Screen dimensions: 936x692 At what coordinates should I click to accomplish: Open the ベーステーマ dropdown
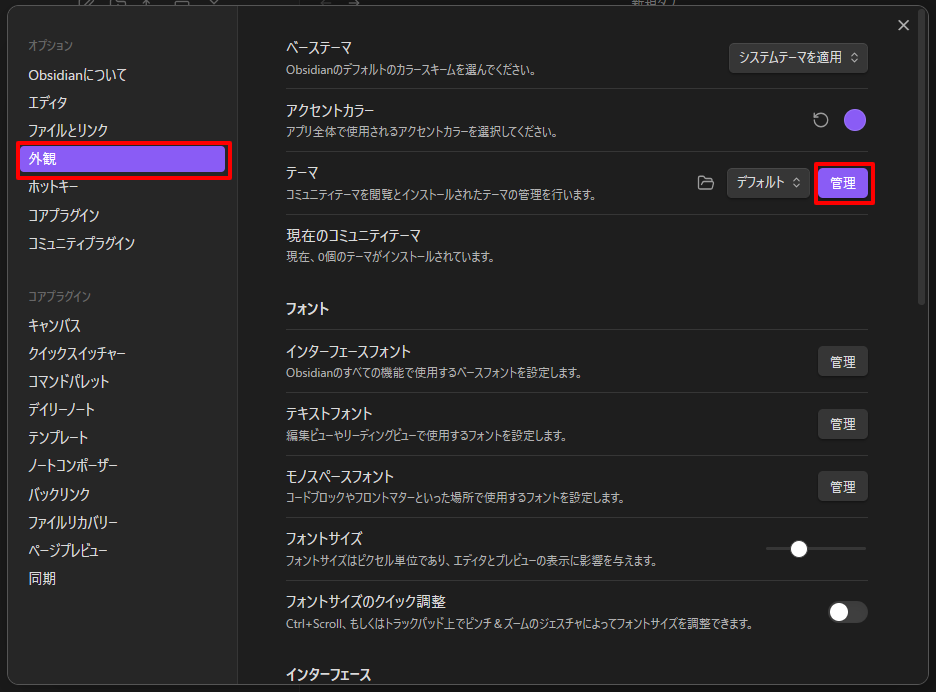pyautogui.click(x=798, y=58)
